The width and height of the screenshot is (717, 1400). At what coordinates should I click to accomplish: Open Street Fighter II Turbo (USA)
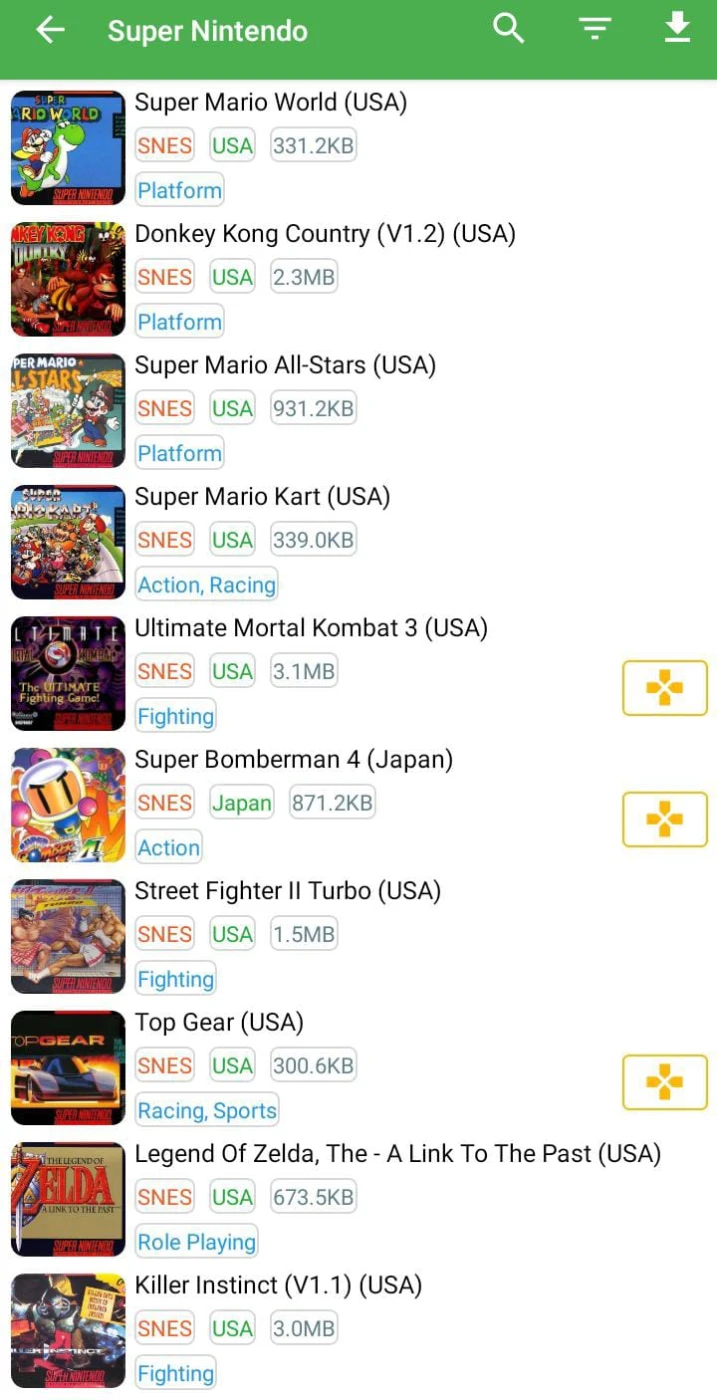click(x=287, y=891)
